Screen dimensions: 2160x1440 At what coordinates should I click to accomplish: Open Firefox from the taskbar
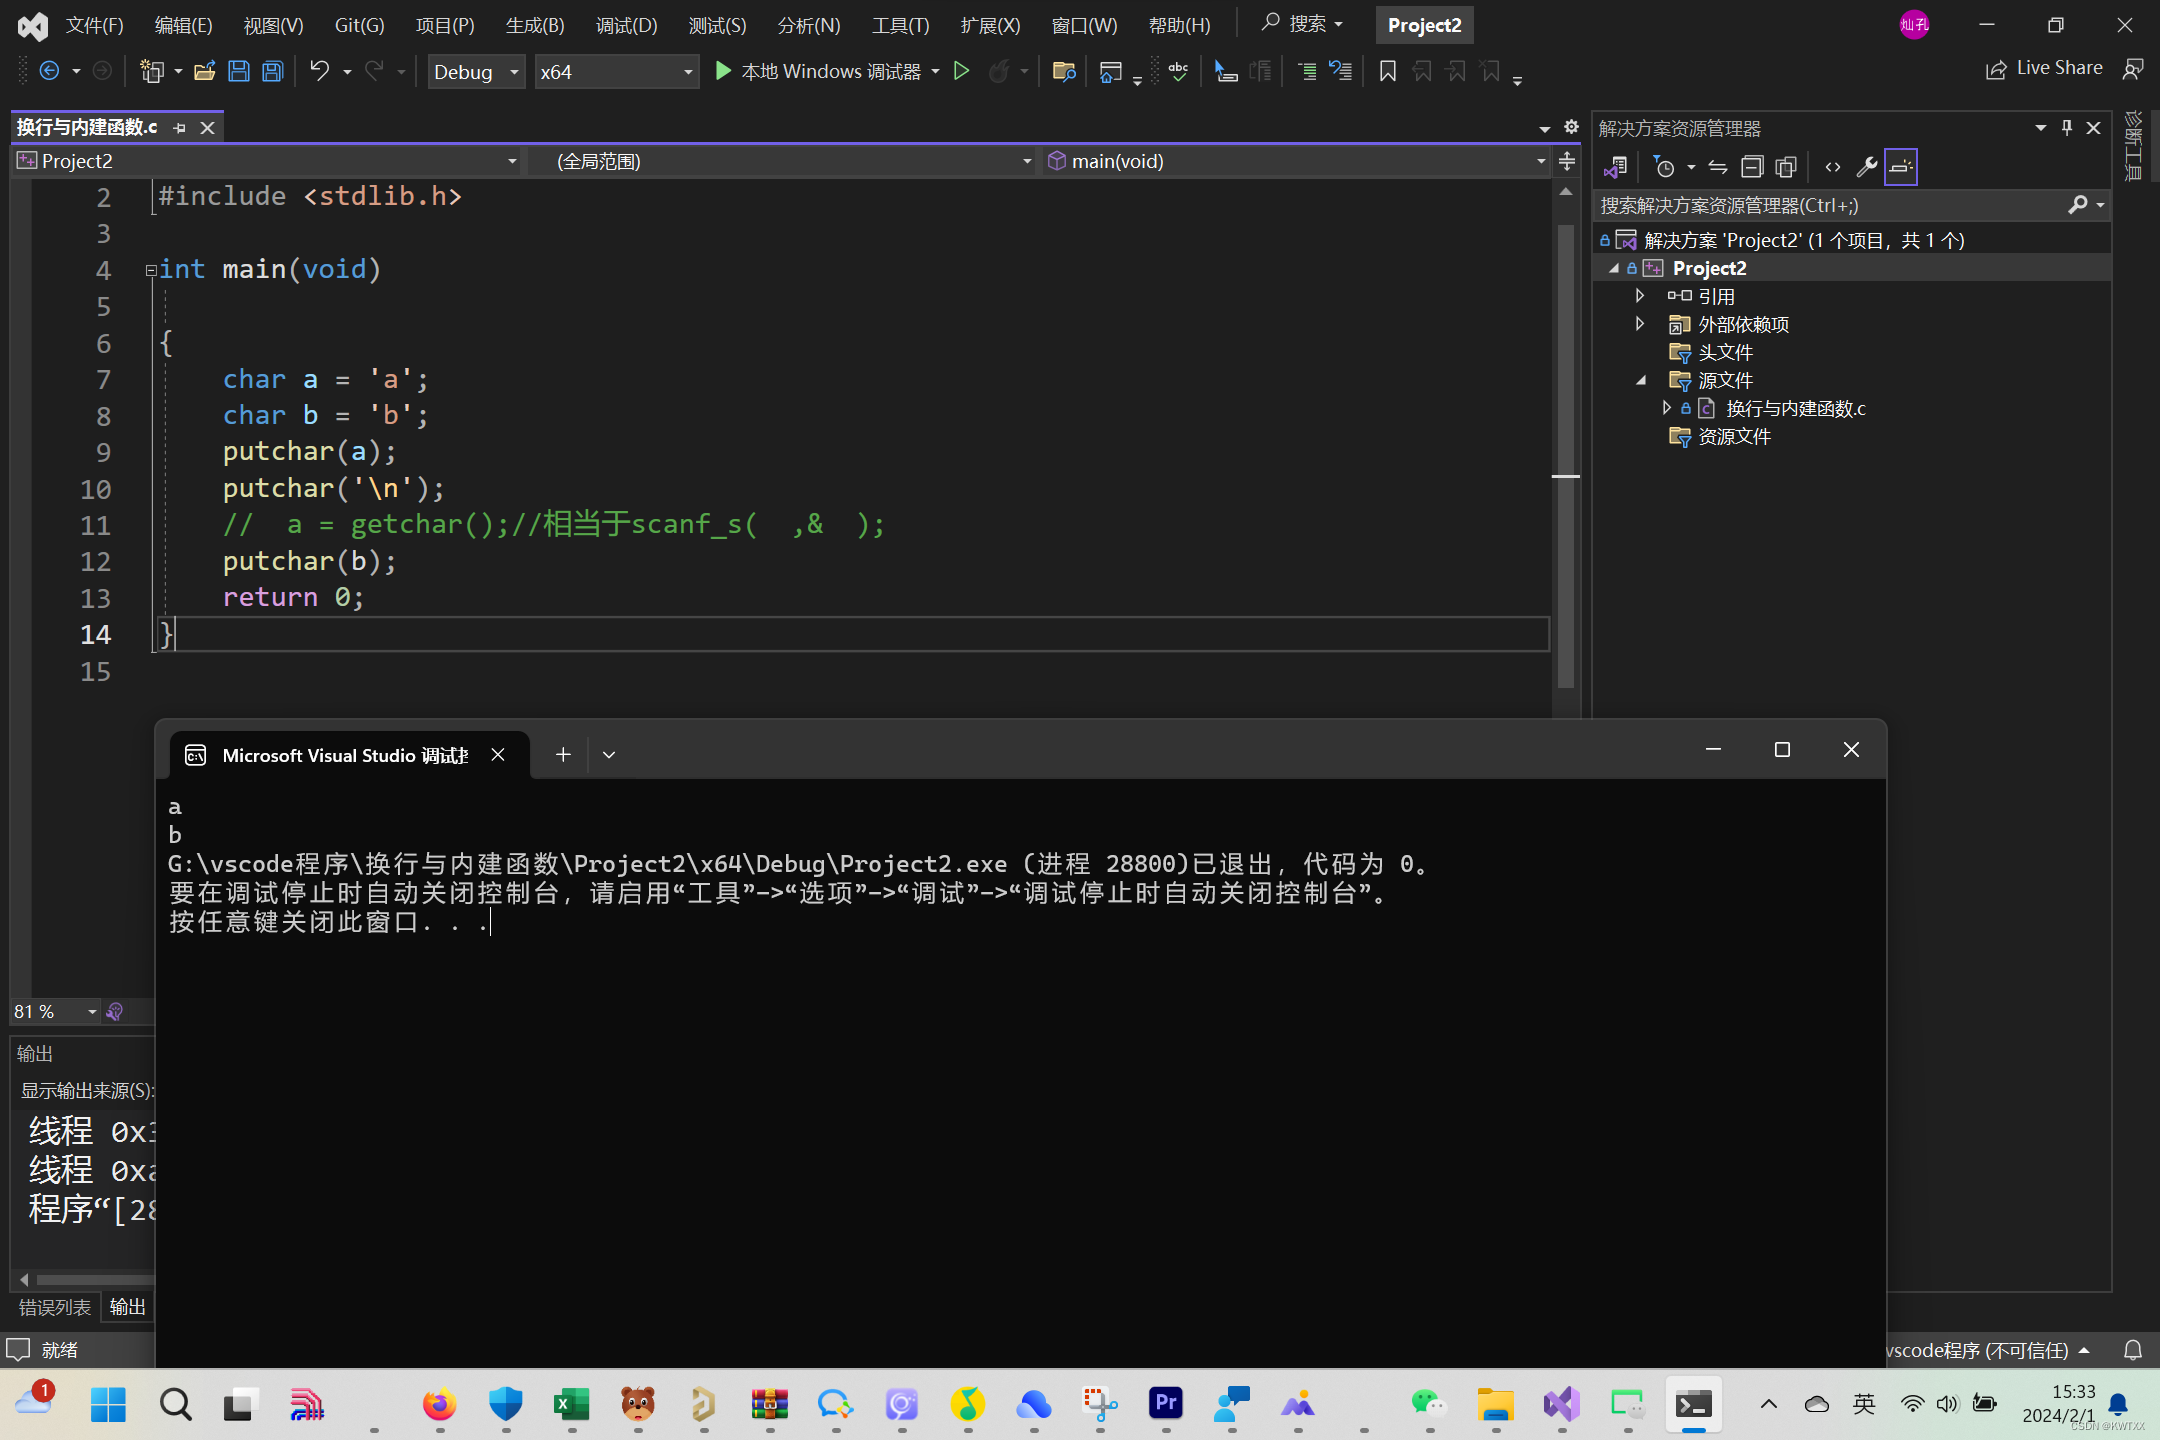[x=439, y=1405]
